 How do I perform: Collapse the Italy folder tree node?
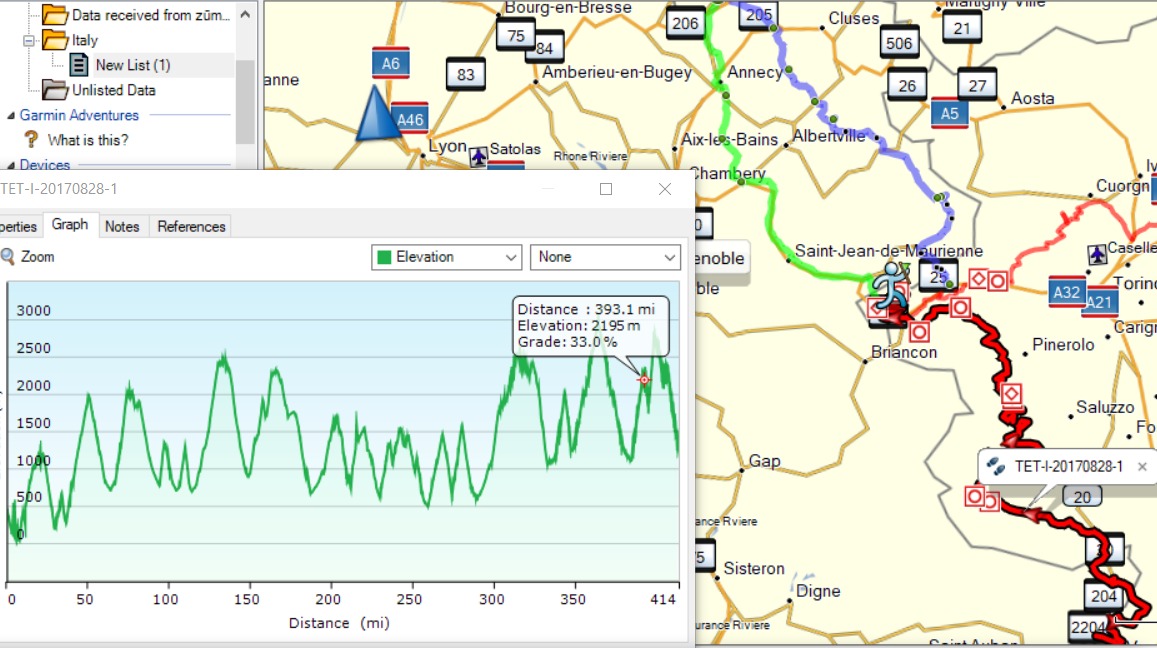[x=29, y=41]
